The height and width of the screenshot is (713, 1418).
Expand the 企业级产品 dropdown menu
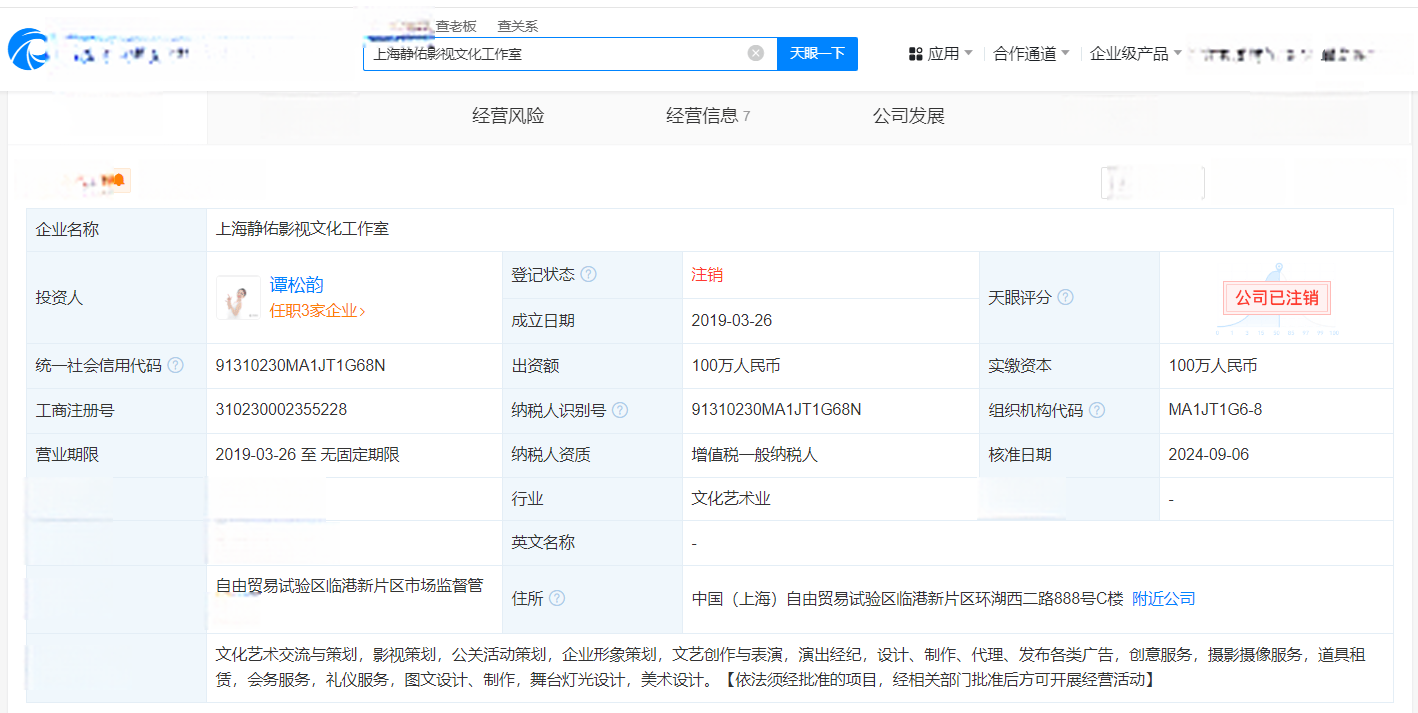pos(1136,53)
